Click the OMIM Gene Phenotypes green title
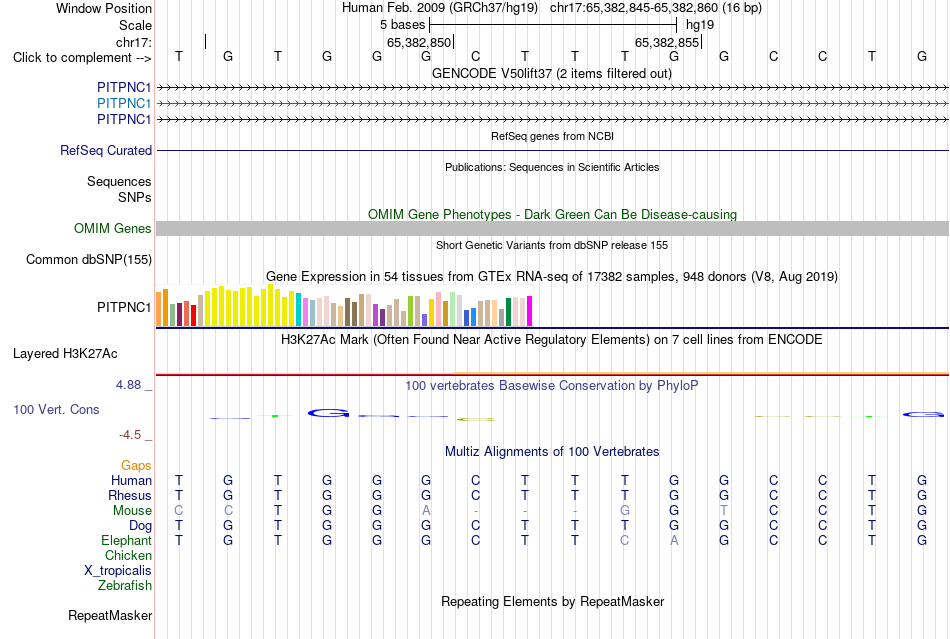This screenshot has width=950, height=639. [552, 214]
